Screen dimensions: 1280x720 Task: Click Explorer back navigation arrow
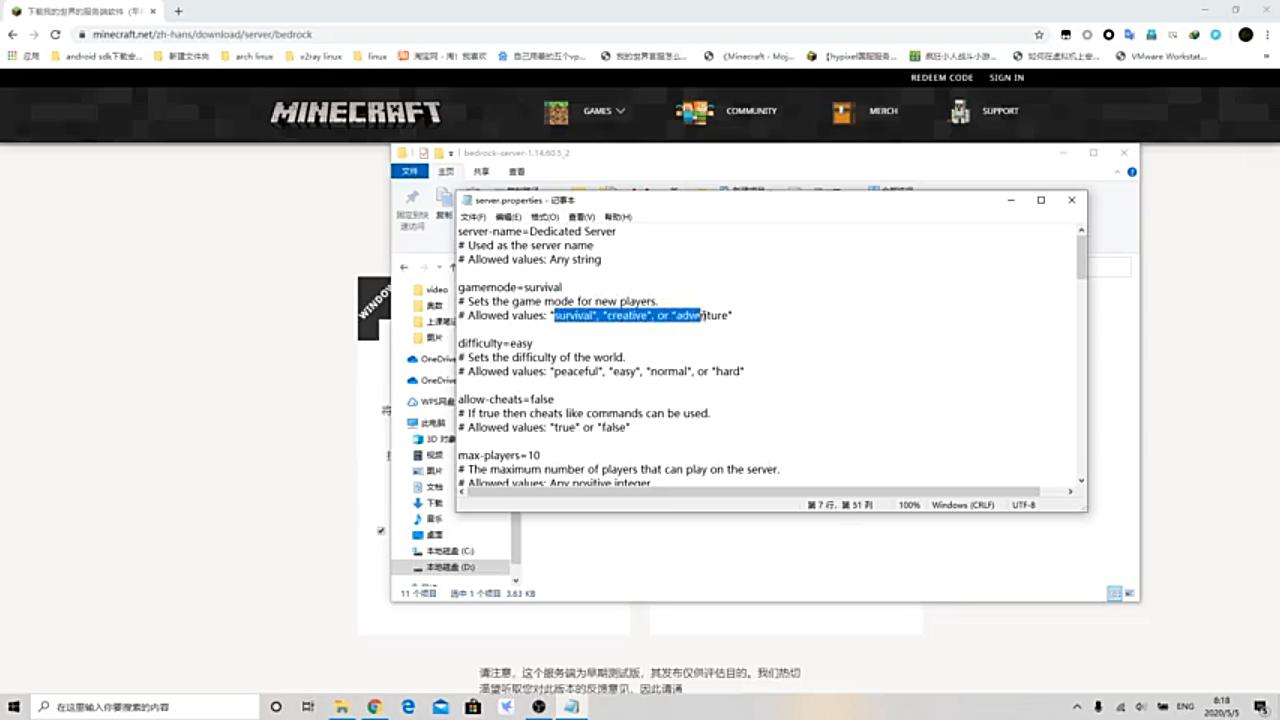click(404, 267)
